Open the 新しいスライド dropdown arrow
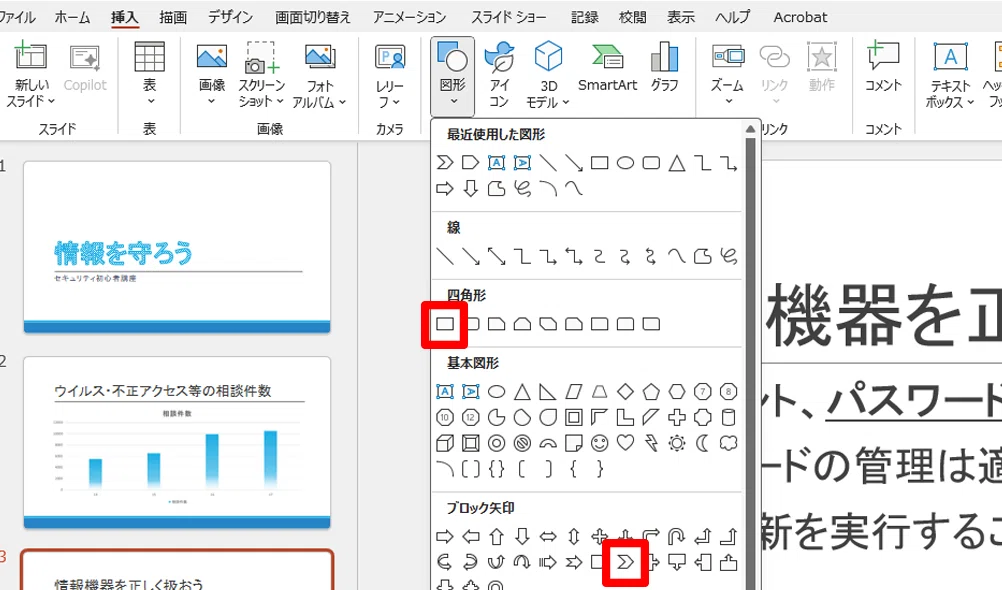Viewport: 1002px width, 590px height. pos(52,101)
